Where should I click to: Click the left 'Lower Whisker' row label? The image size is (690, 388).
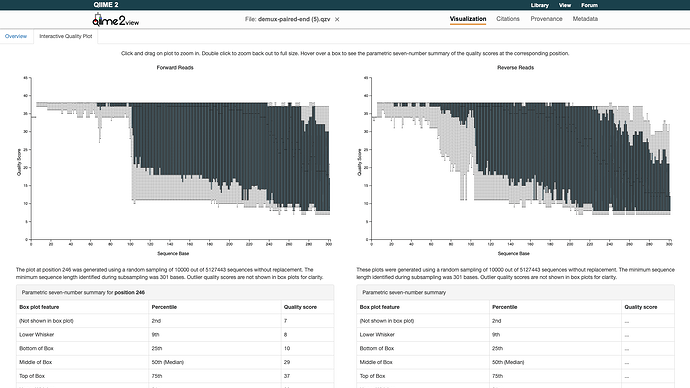click(37, 335)
